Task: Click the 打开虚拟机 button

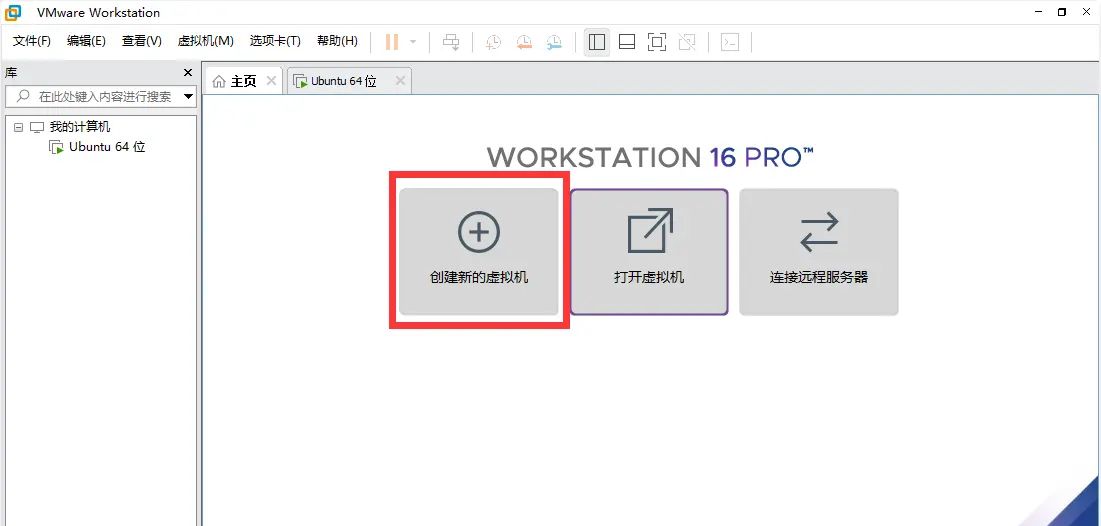Action: coord(649,251)
